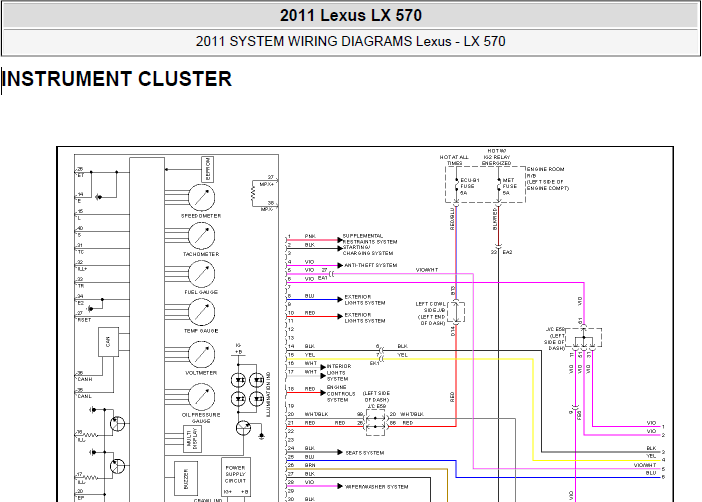Click the TACHOMETER label in the diagram
This screenshot has height=502, width=702.
tap(201, 254)
